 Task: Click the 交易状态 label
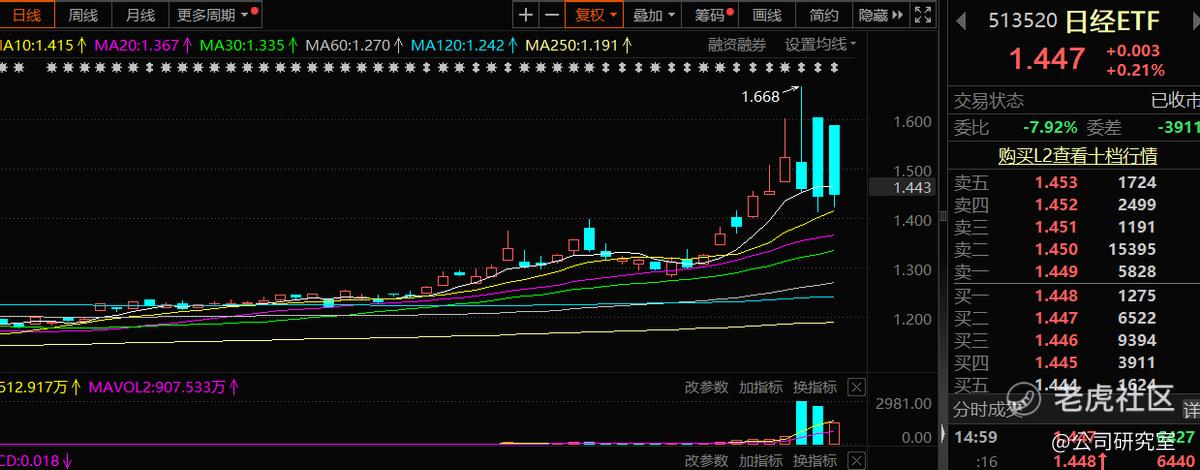988,101
